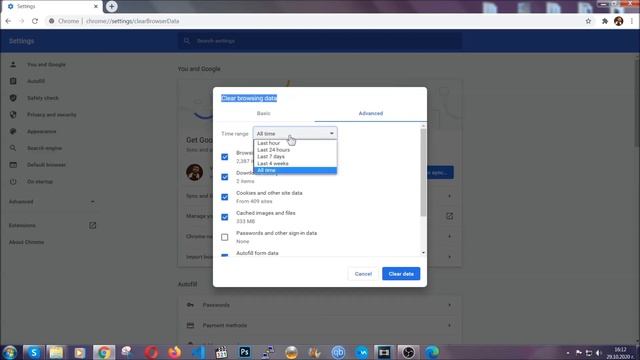Open Opera from the taskbar
This screenshot has width=640, height=360.
point(151,352)
